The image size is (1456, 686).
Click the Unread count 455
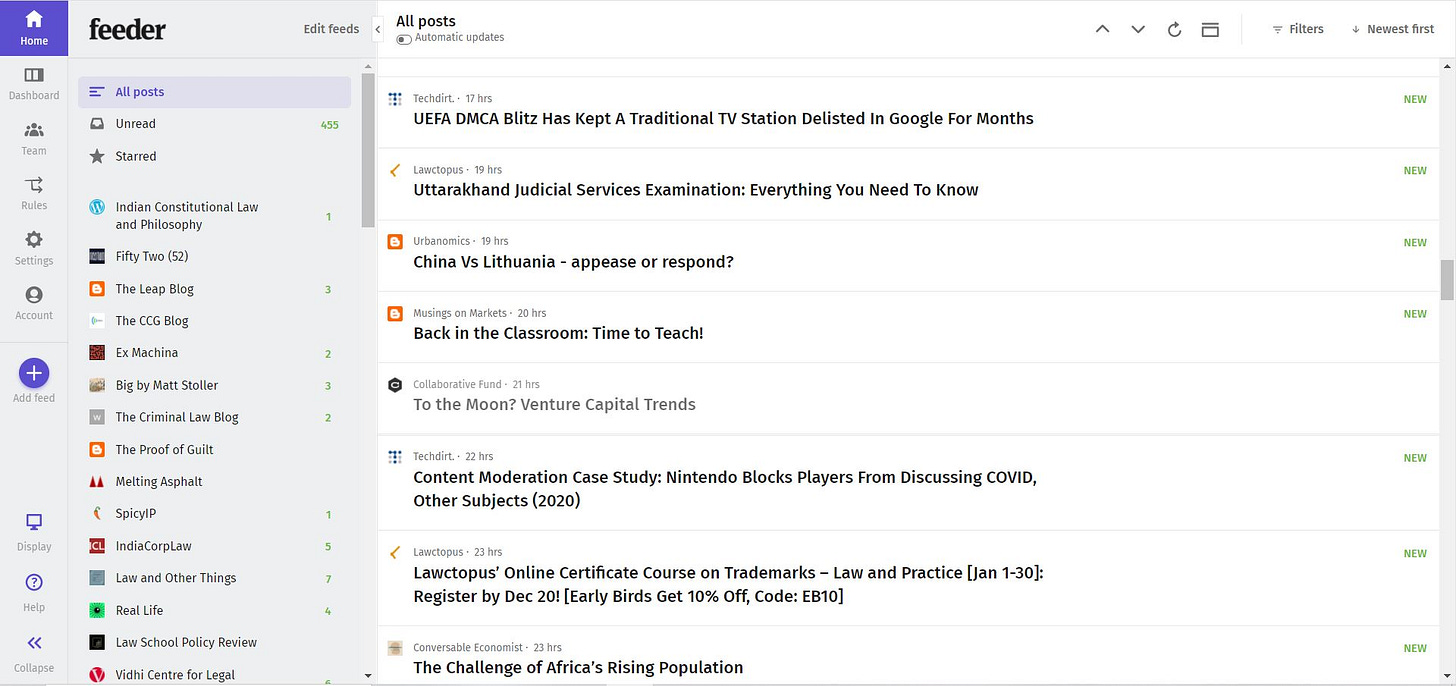pos(329,125)
